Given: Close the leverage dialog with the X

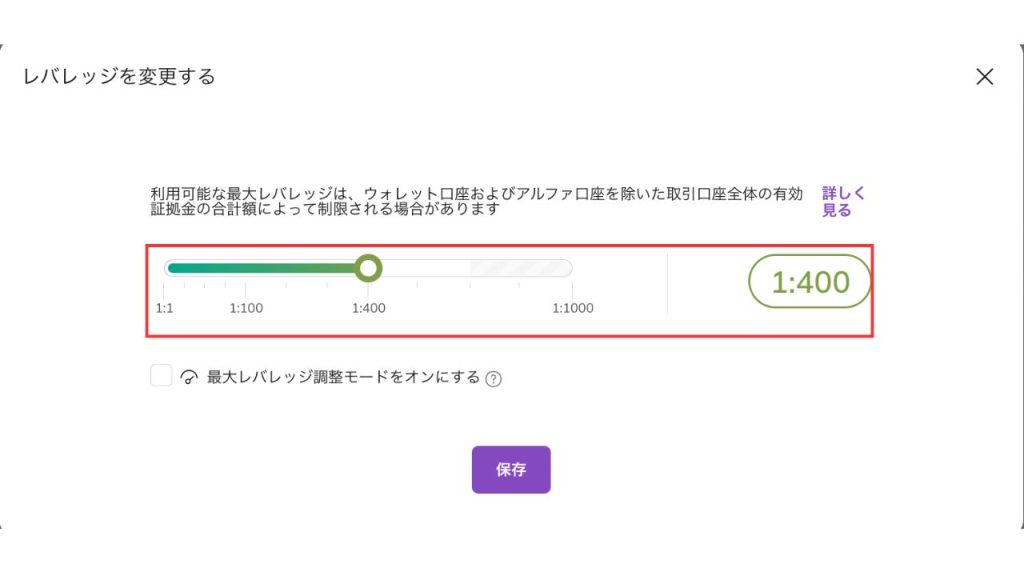Looking at the screenshot, I should tap(985, 76).
